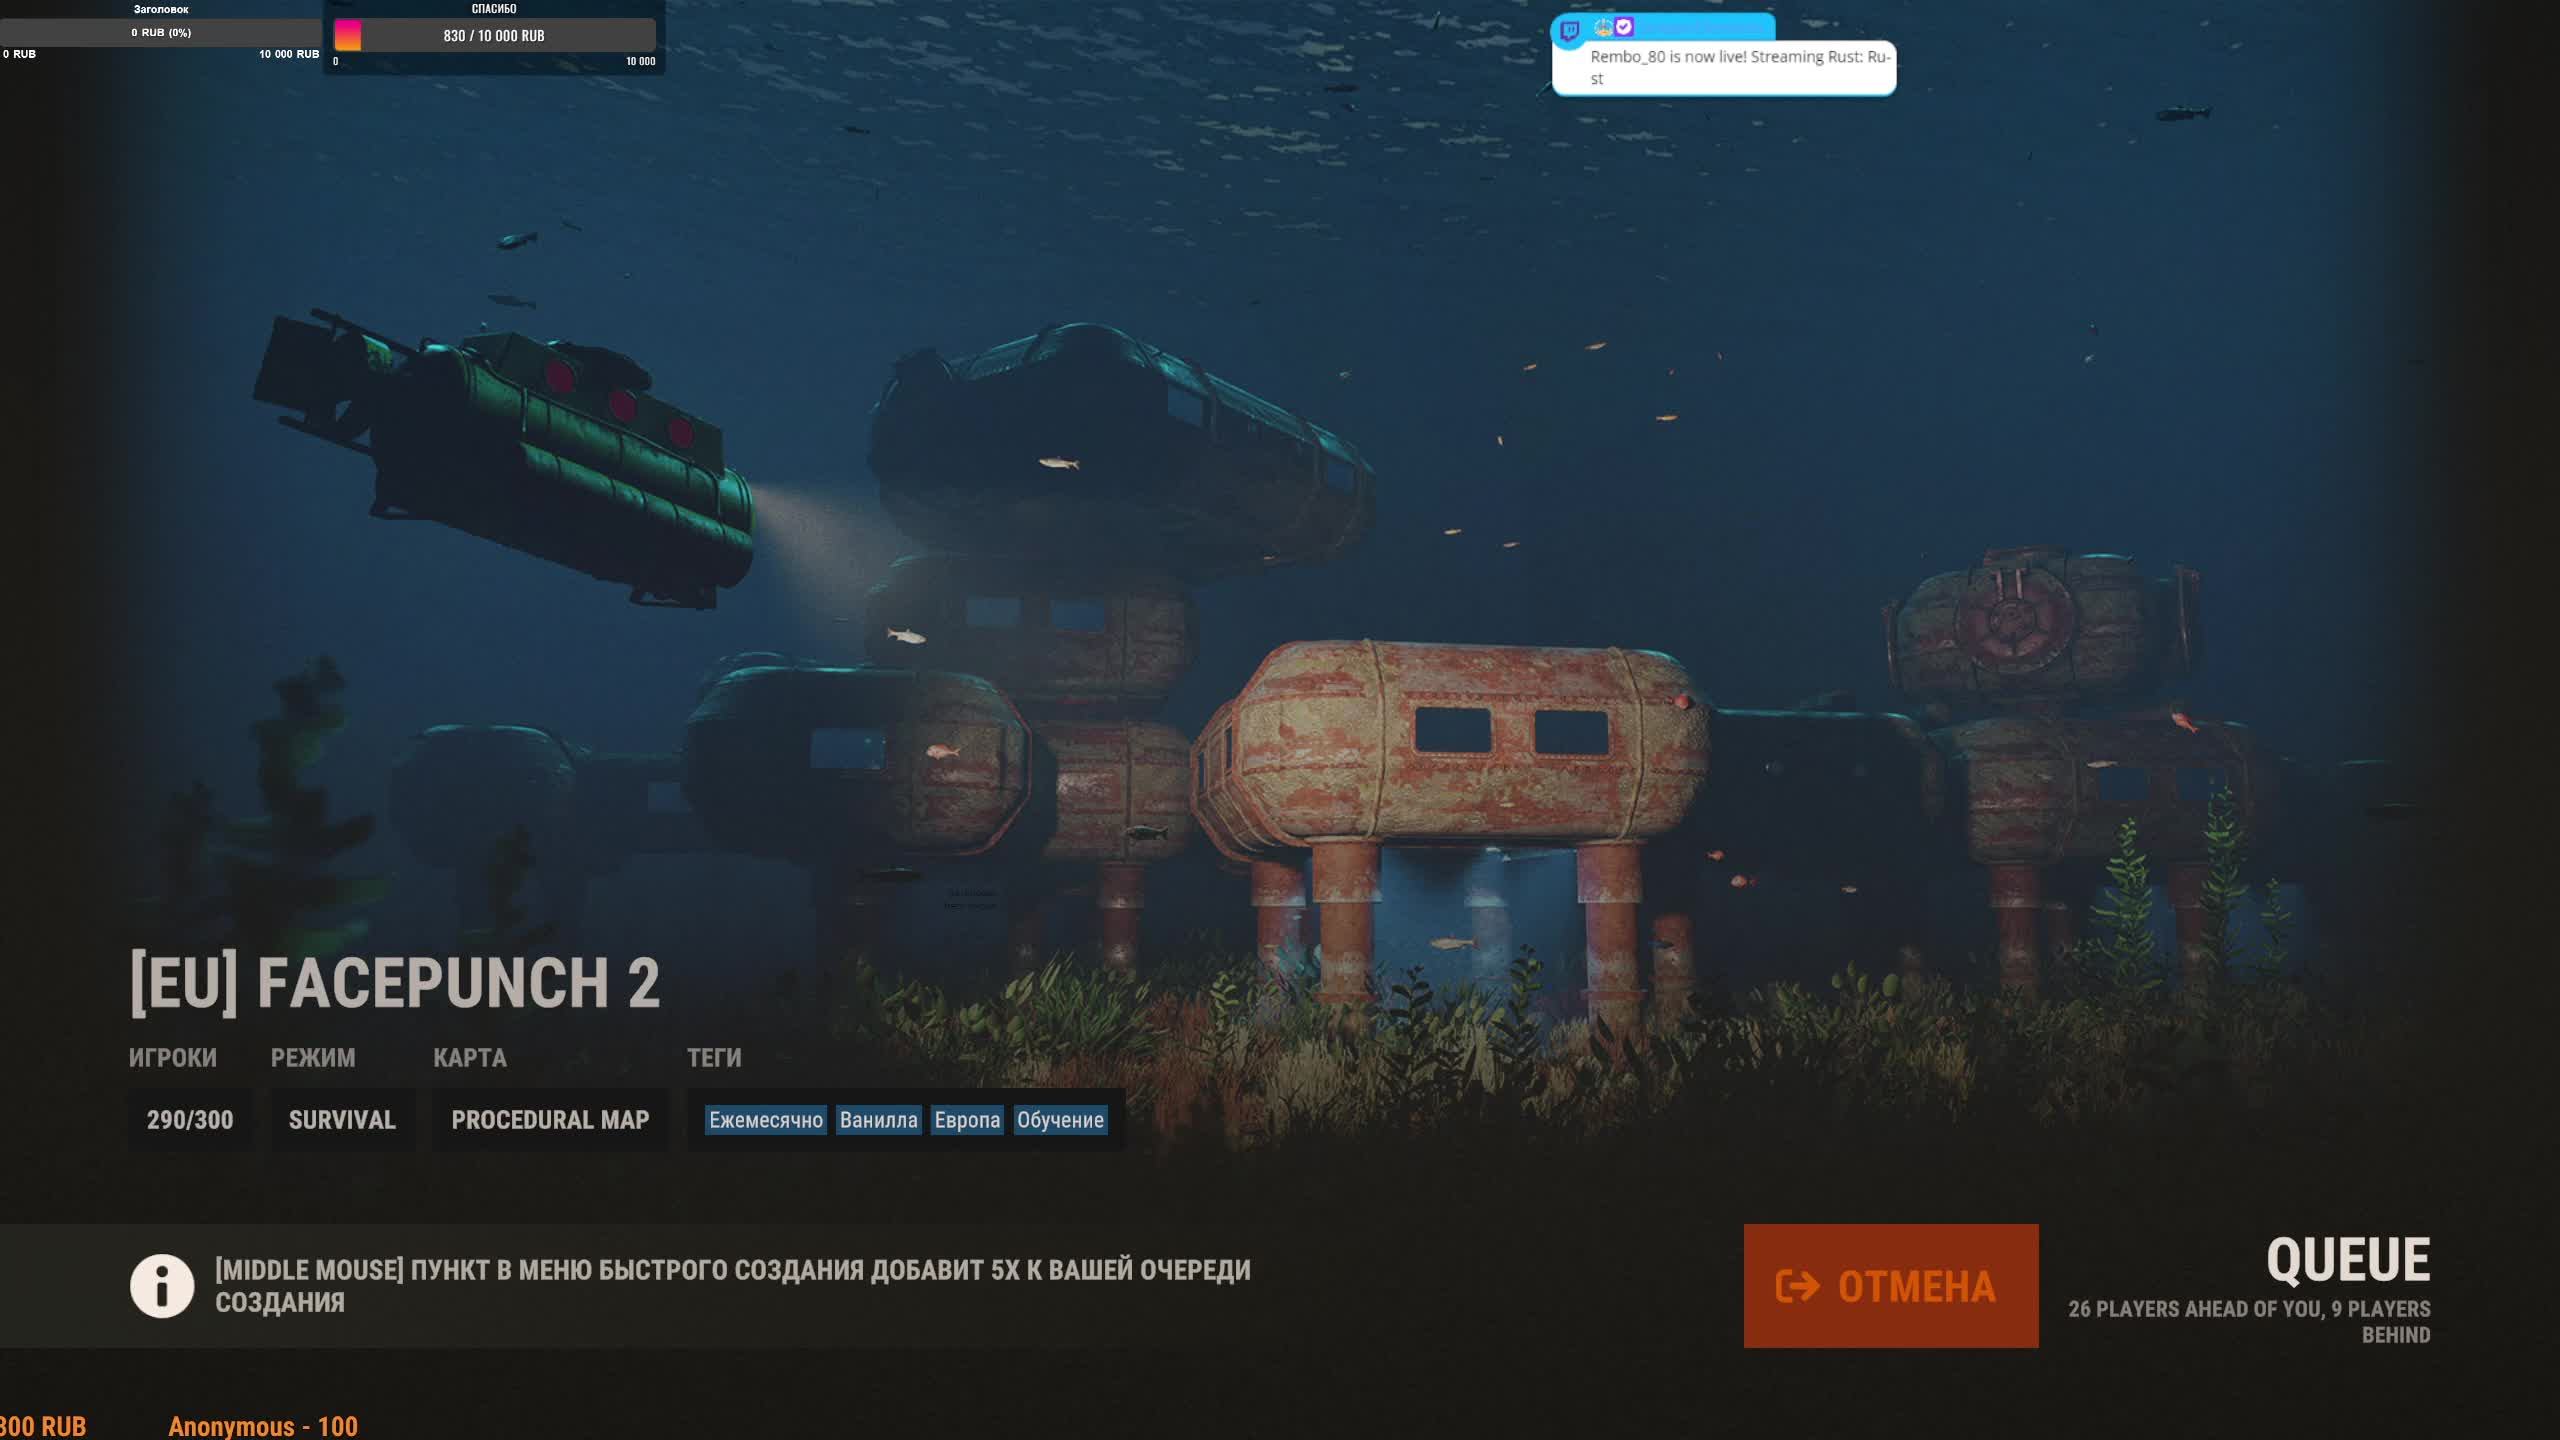Click the circular info icon beside tip
2560x1440 pixels.
(161, 1286)
